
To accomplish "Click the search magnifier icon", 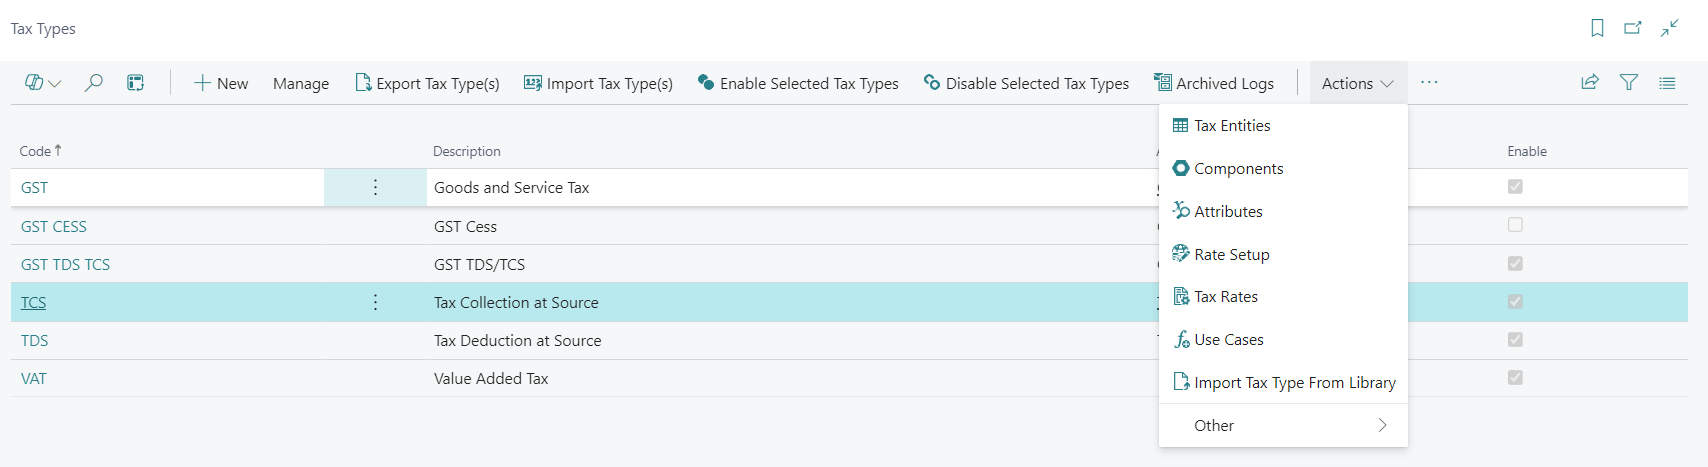I will tap(94, 83).
